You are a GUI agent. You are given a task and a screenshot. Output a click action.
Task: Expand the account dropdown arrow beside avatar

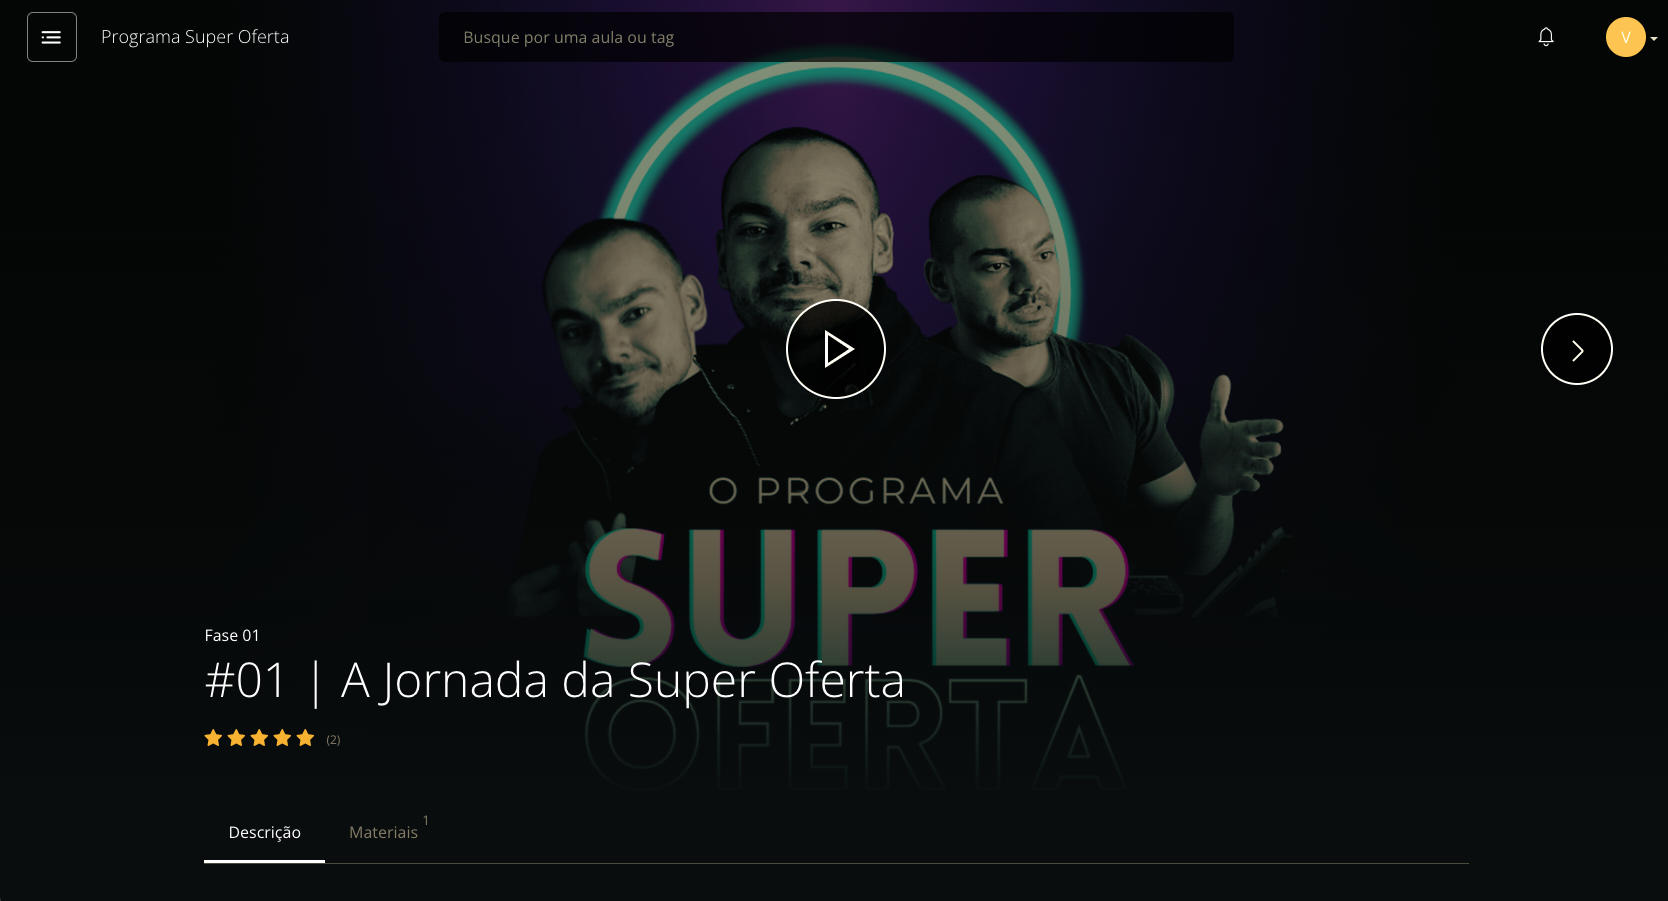point(1654,38)
